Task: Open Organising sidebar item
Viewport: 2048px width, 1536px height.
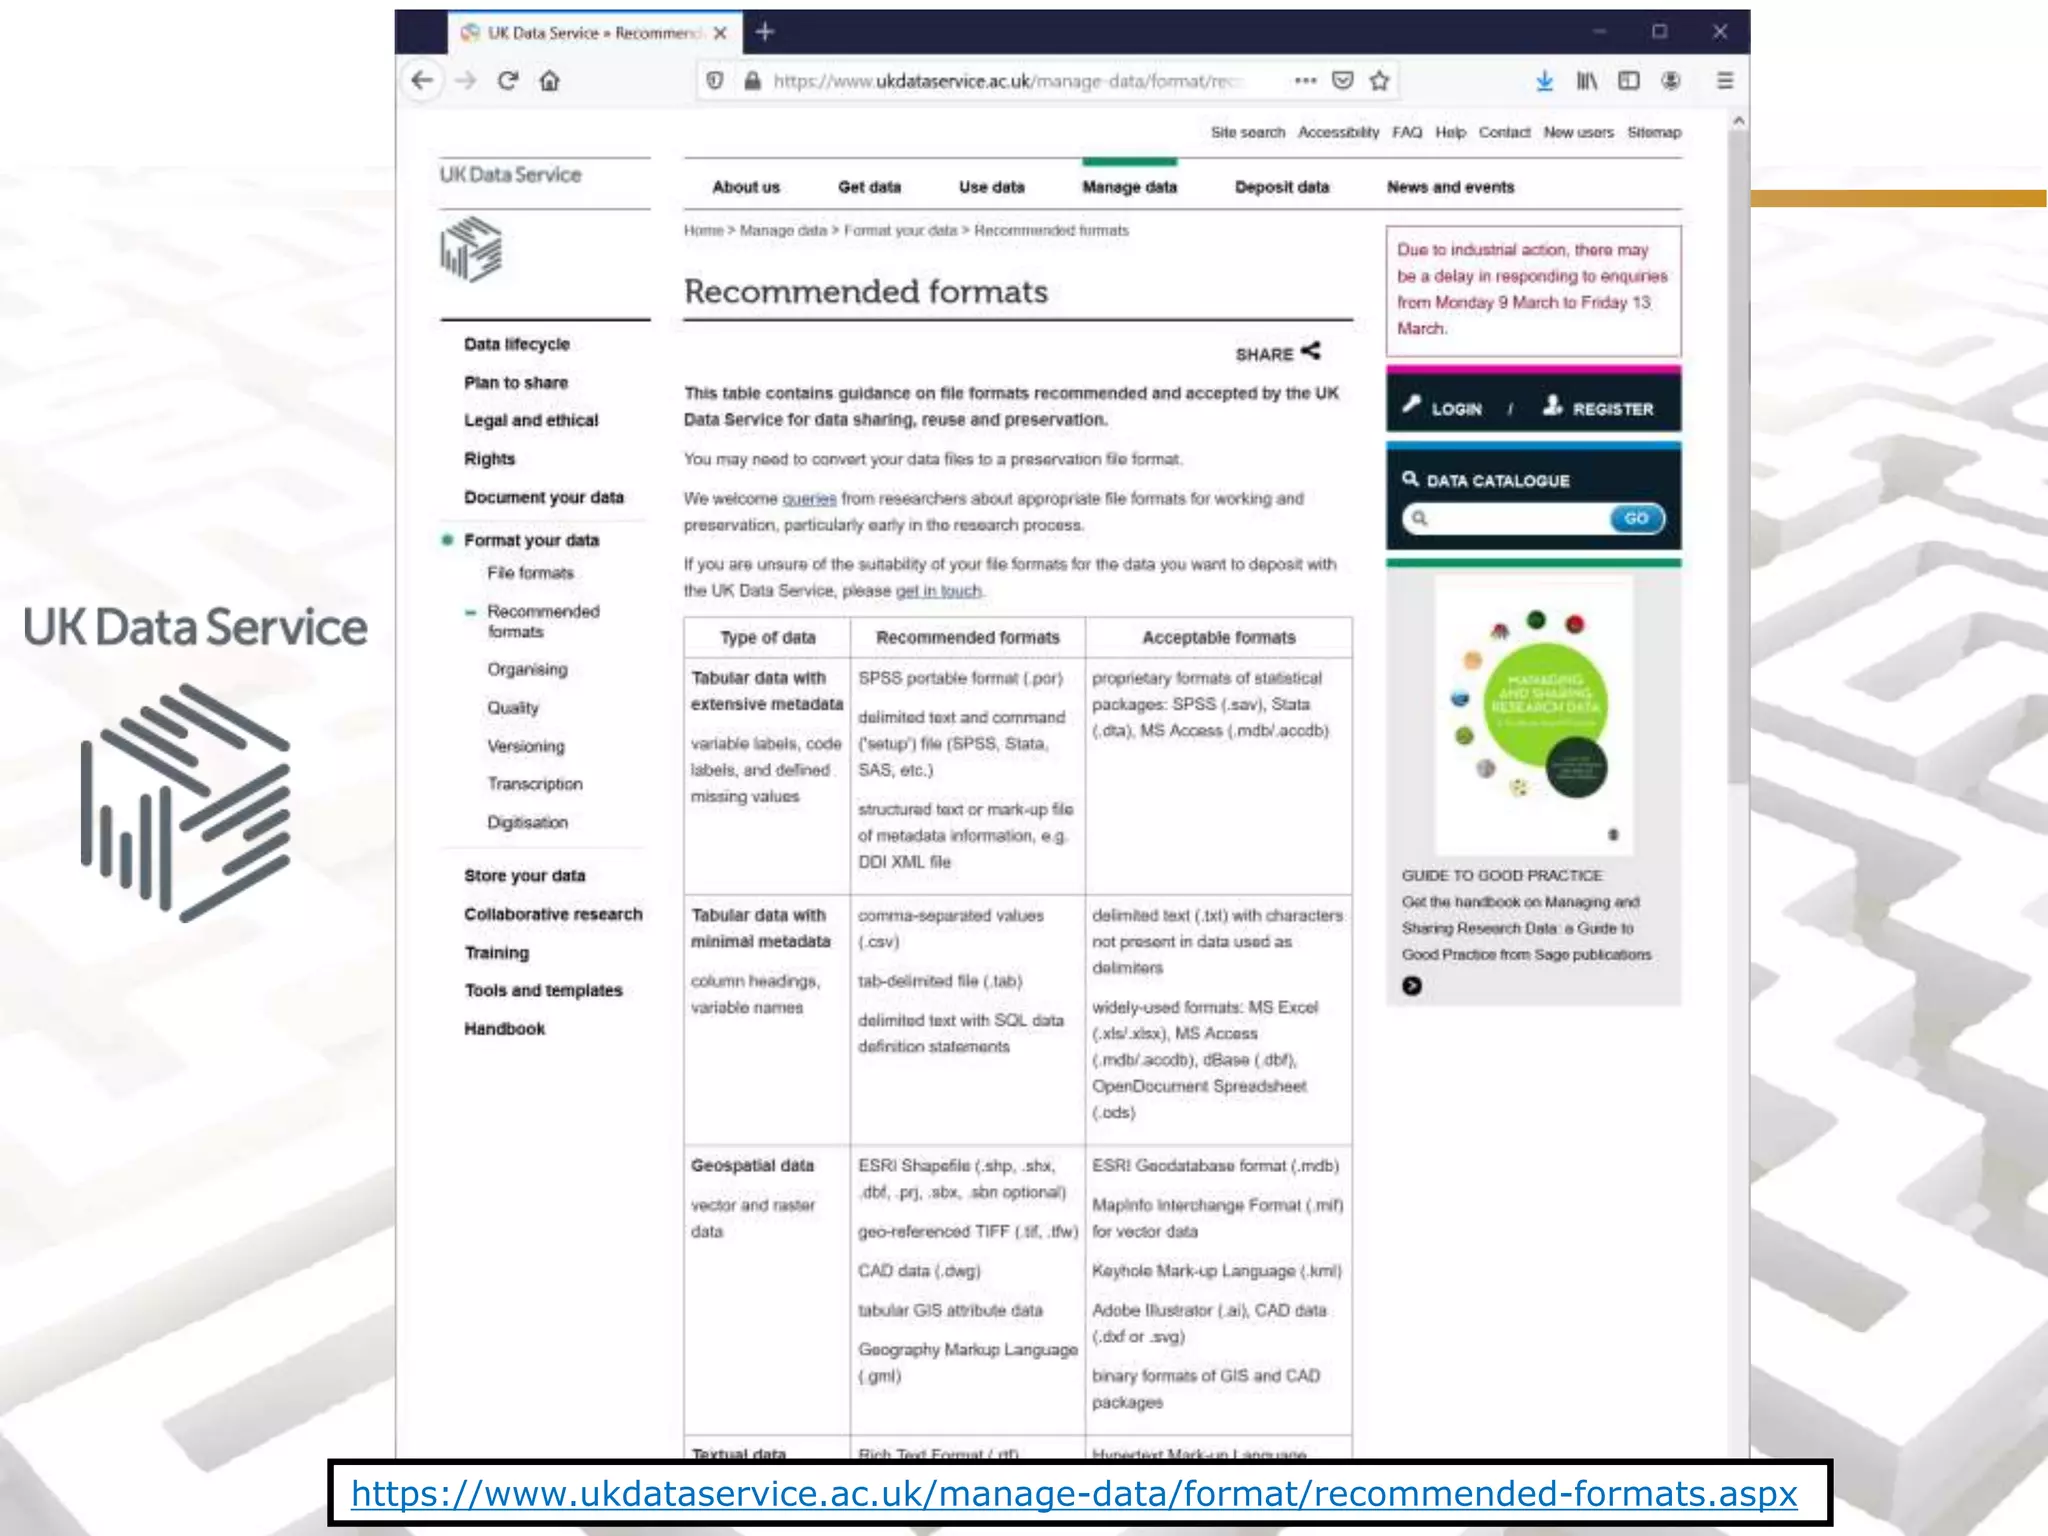Action: coord(527,669)
